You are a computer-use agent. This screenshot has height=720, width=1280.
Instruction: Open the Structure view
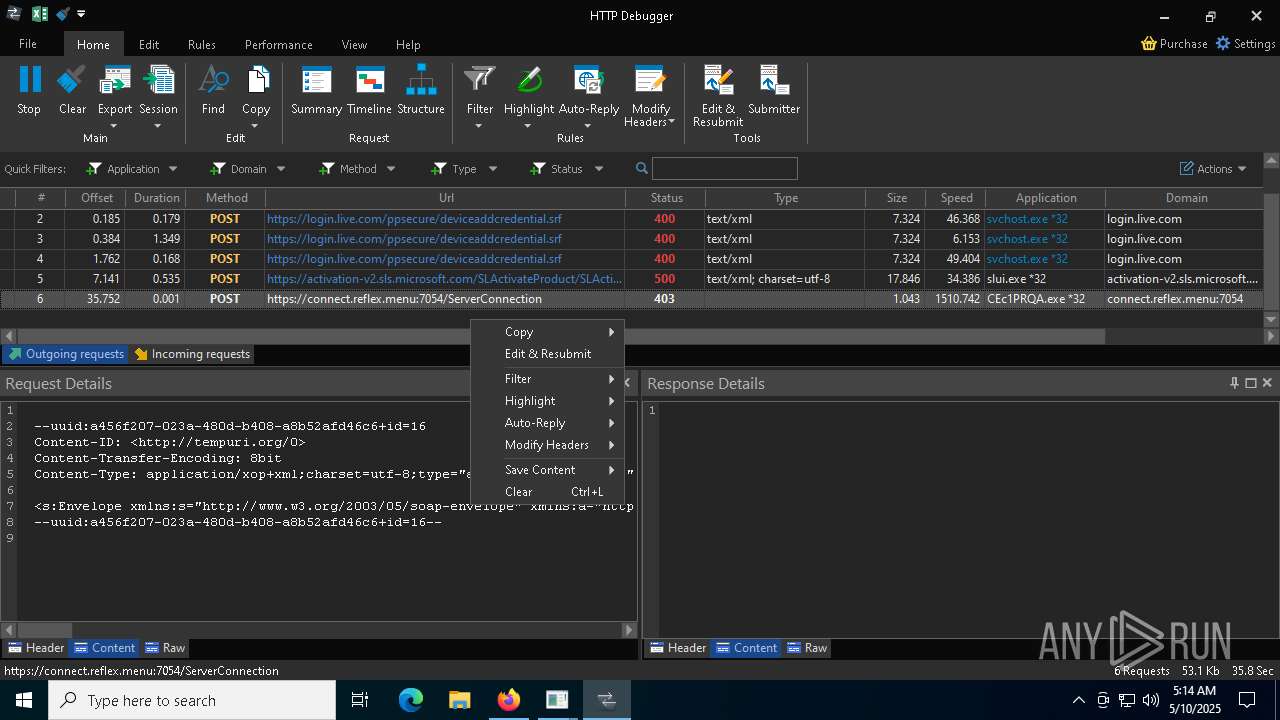click(x=421, y=81)
